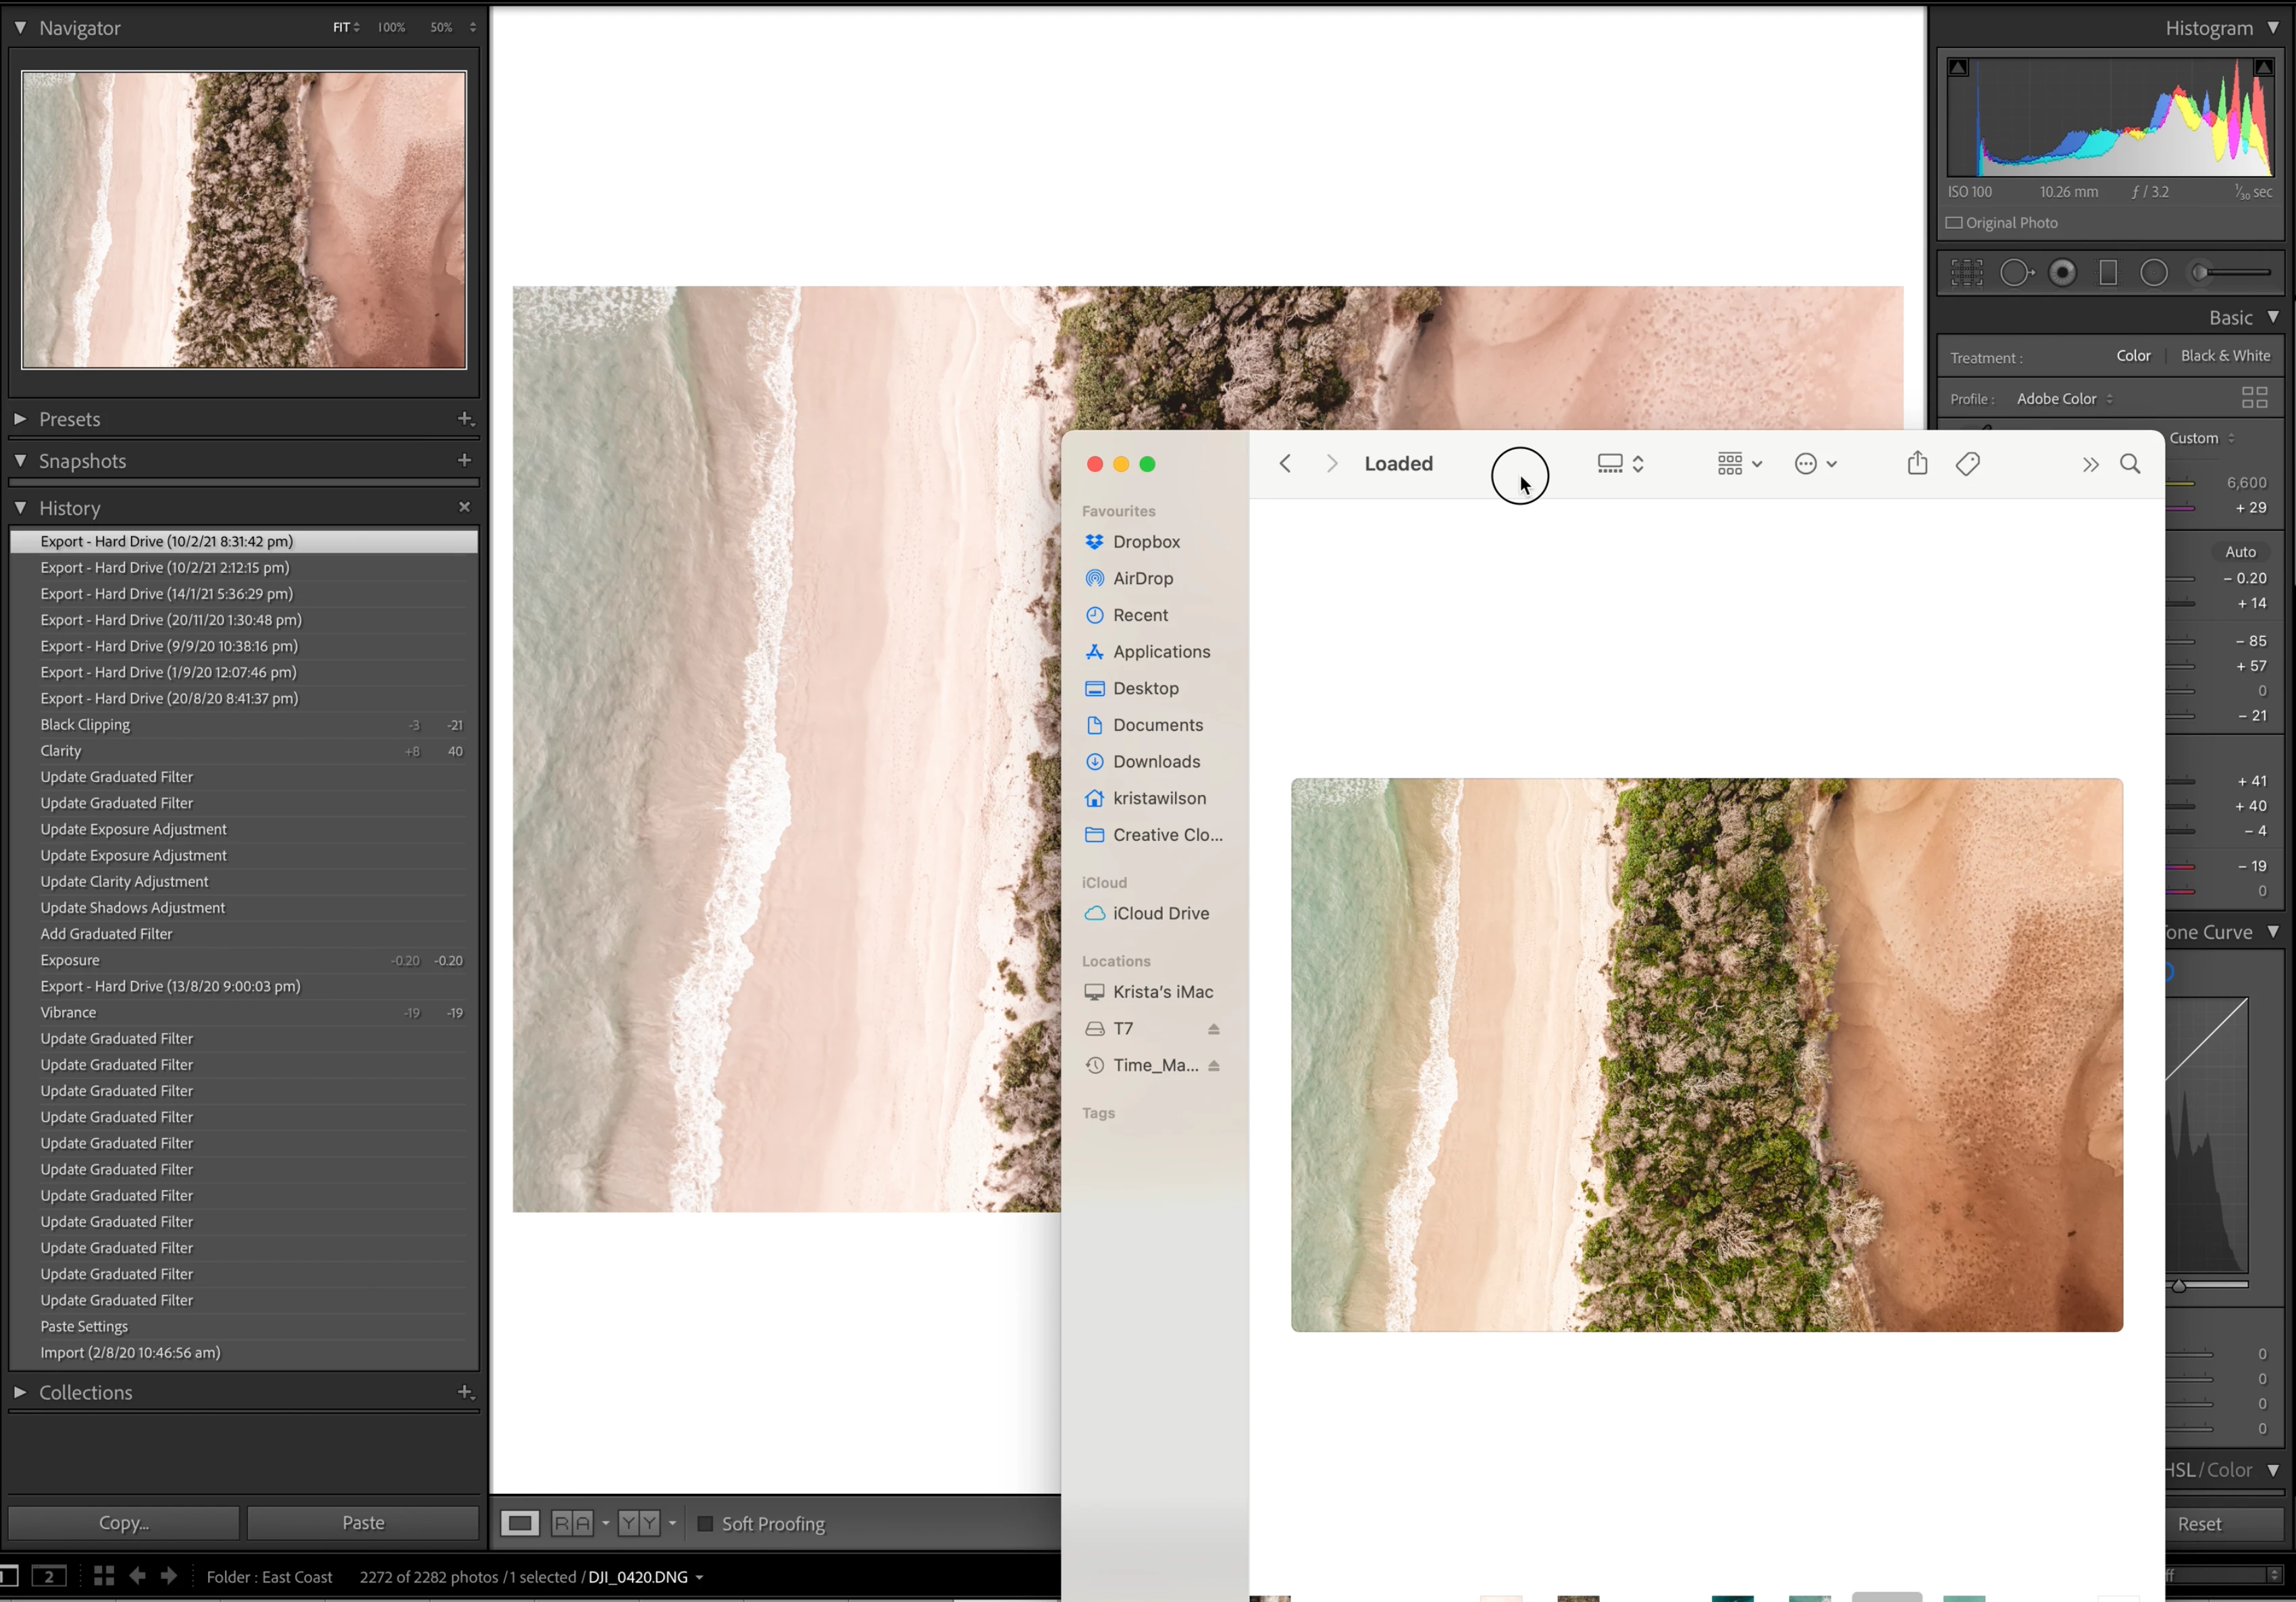
Task: Open Downloads in the Finder sidebar
Action: point(1156,762)
